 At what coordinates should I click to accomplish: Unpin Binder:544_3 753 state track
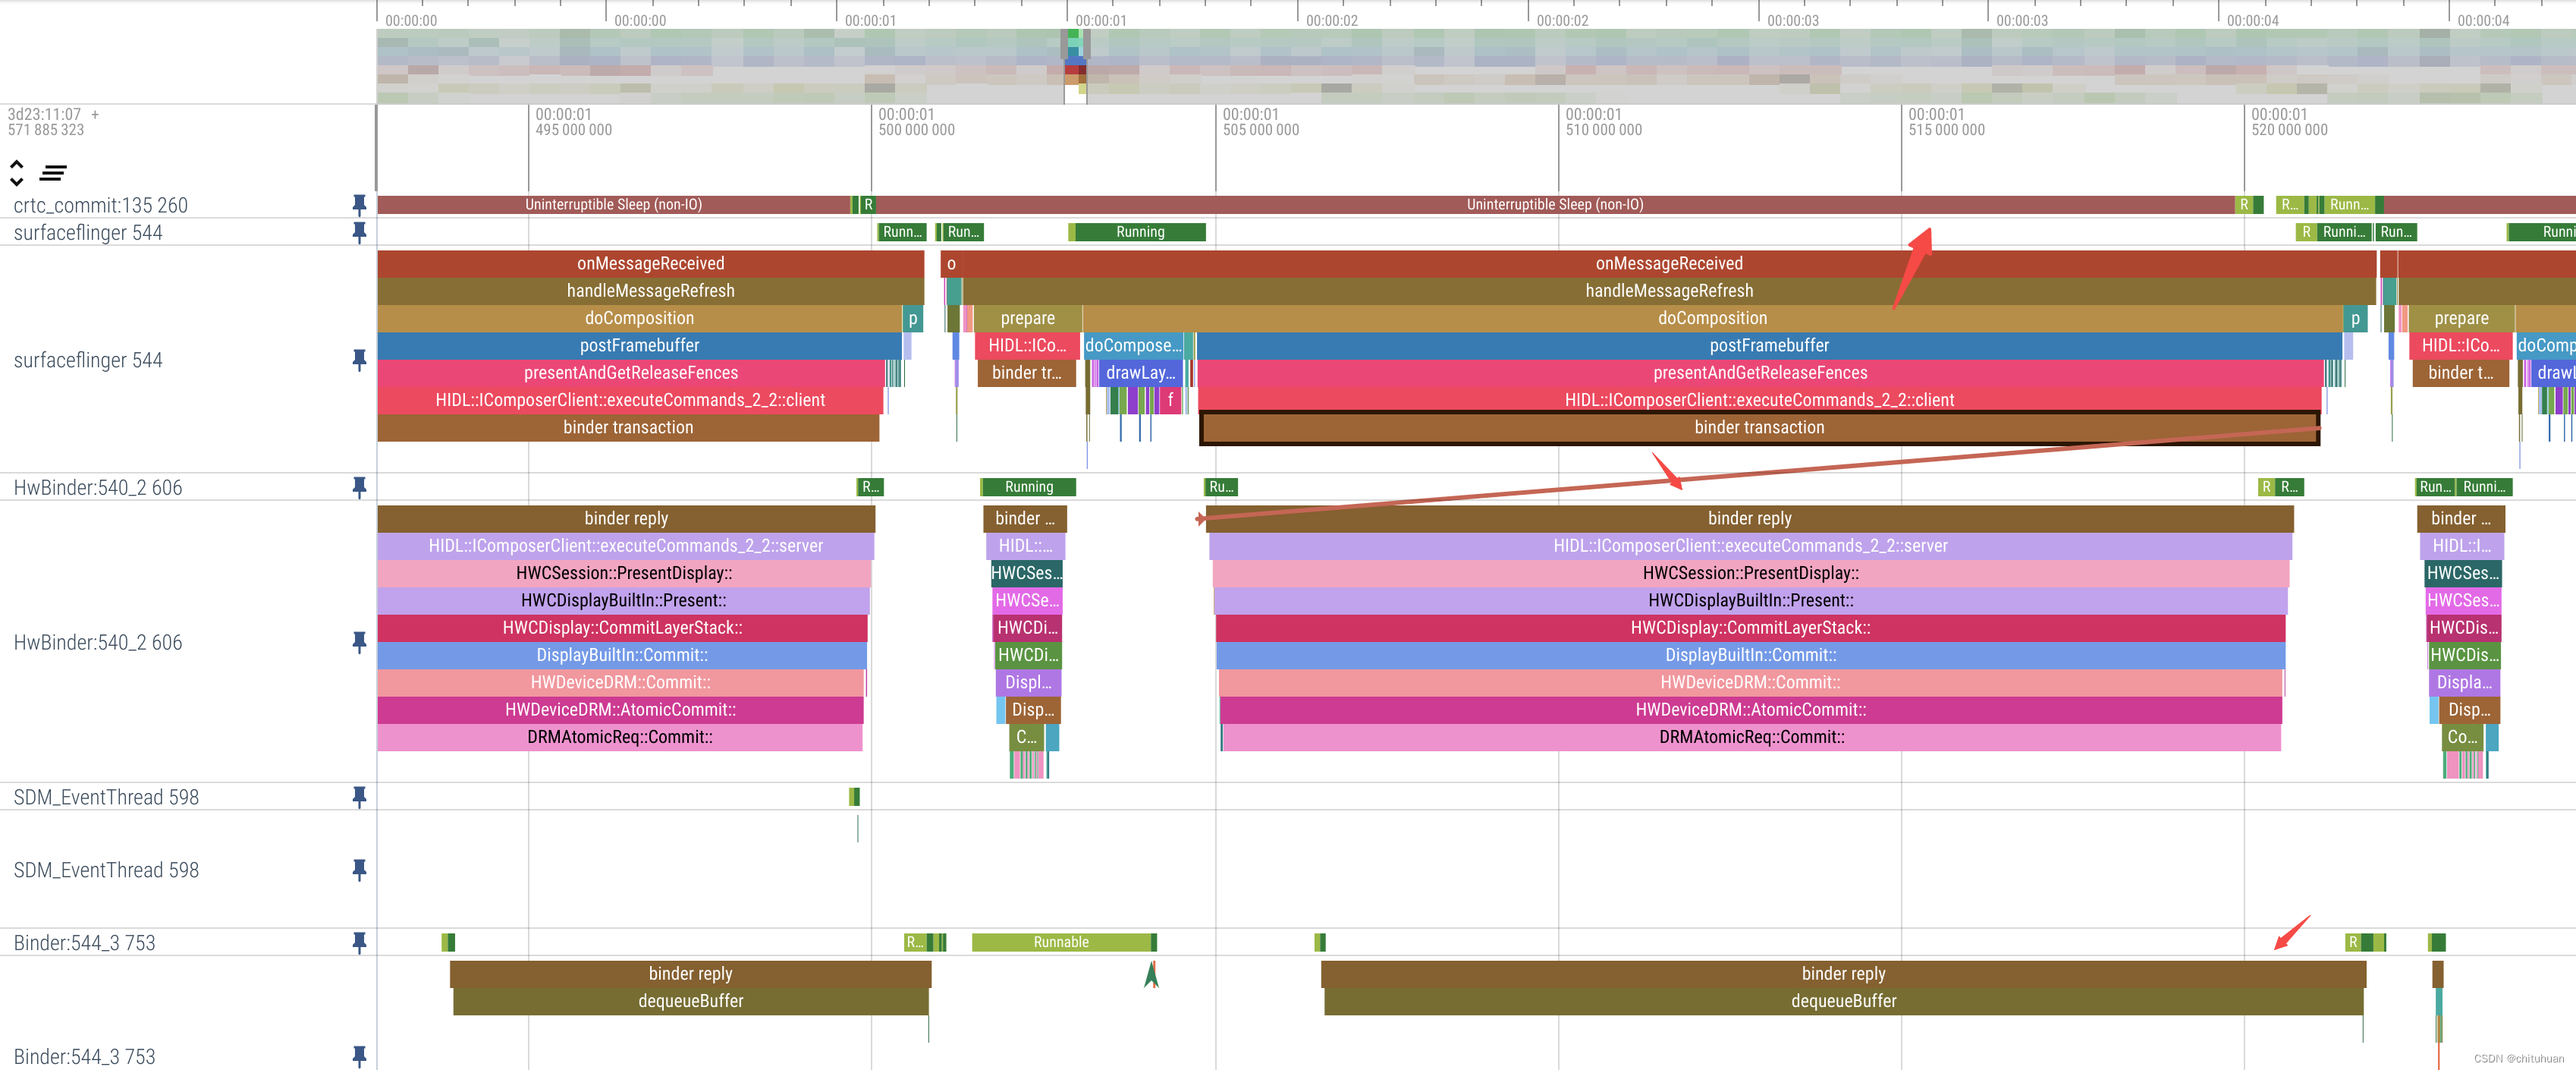tap(359, 942)
